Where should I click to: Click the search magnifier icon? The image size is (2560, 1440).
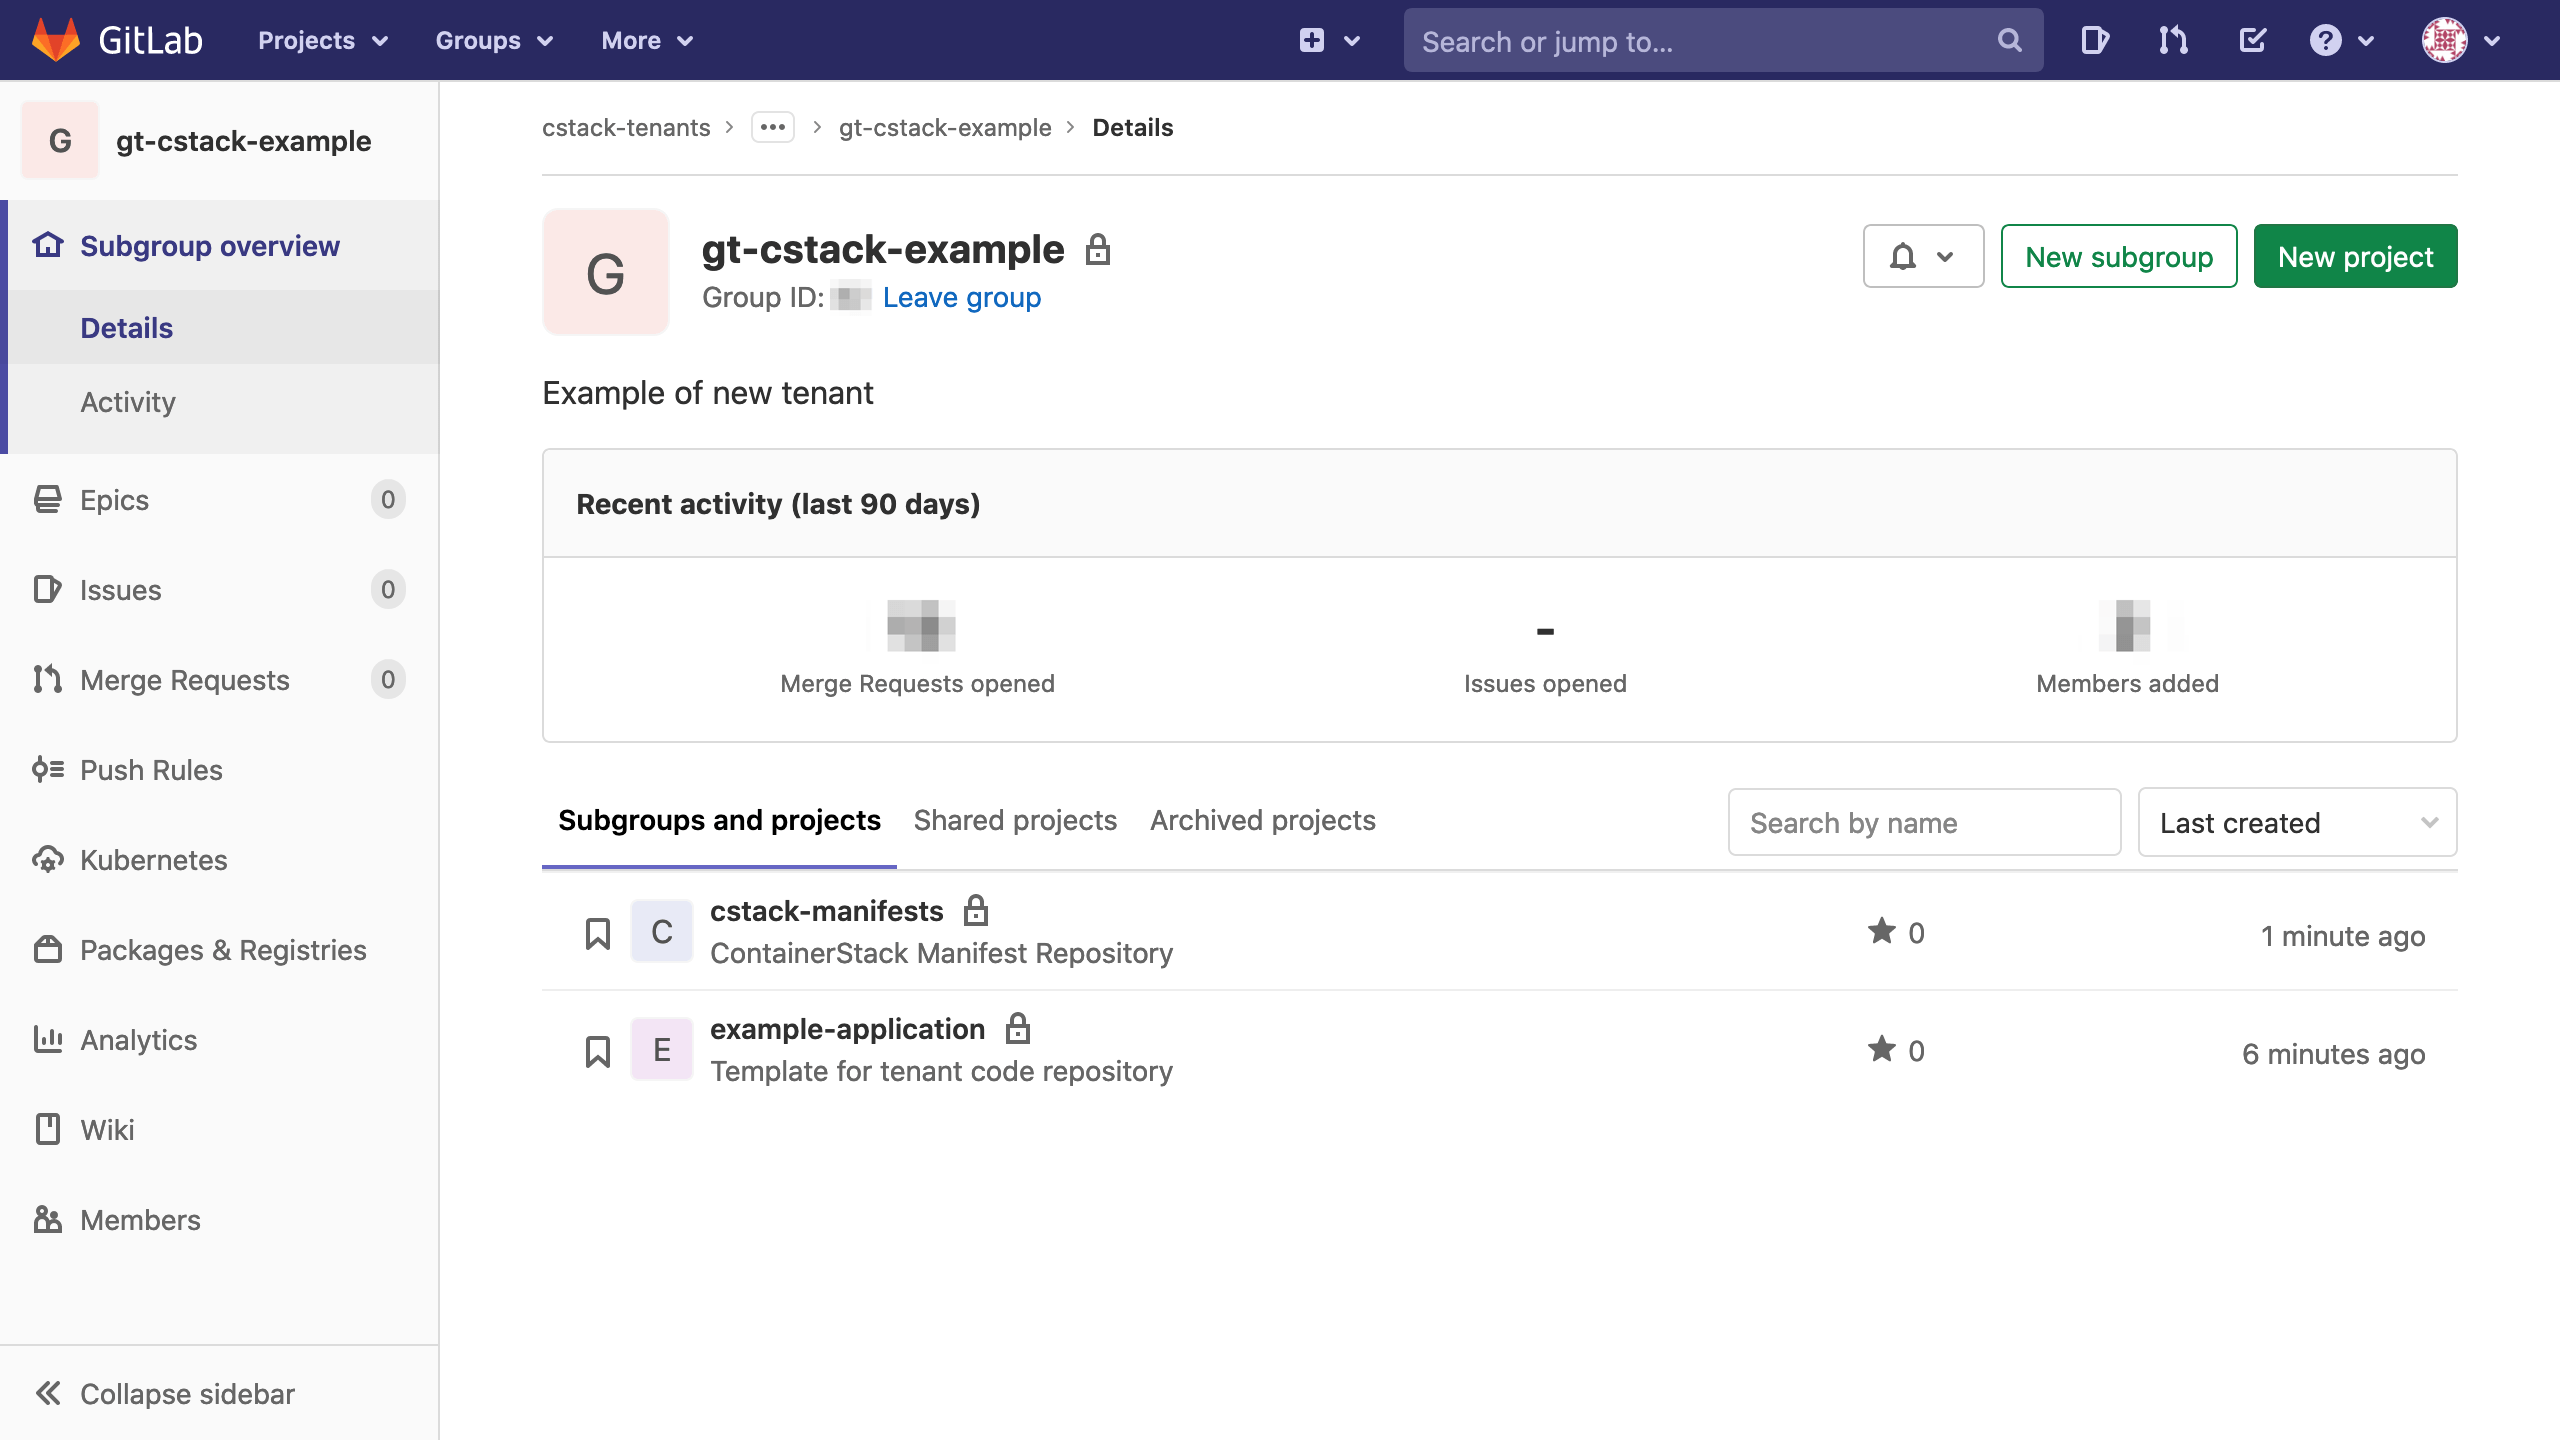tap(2009, 40)
